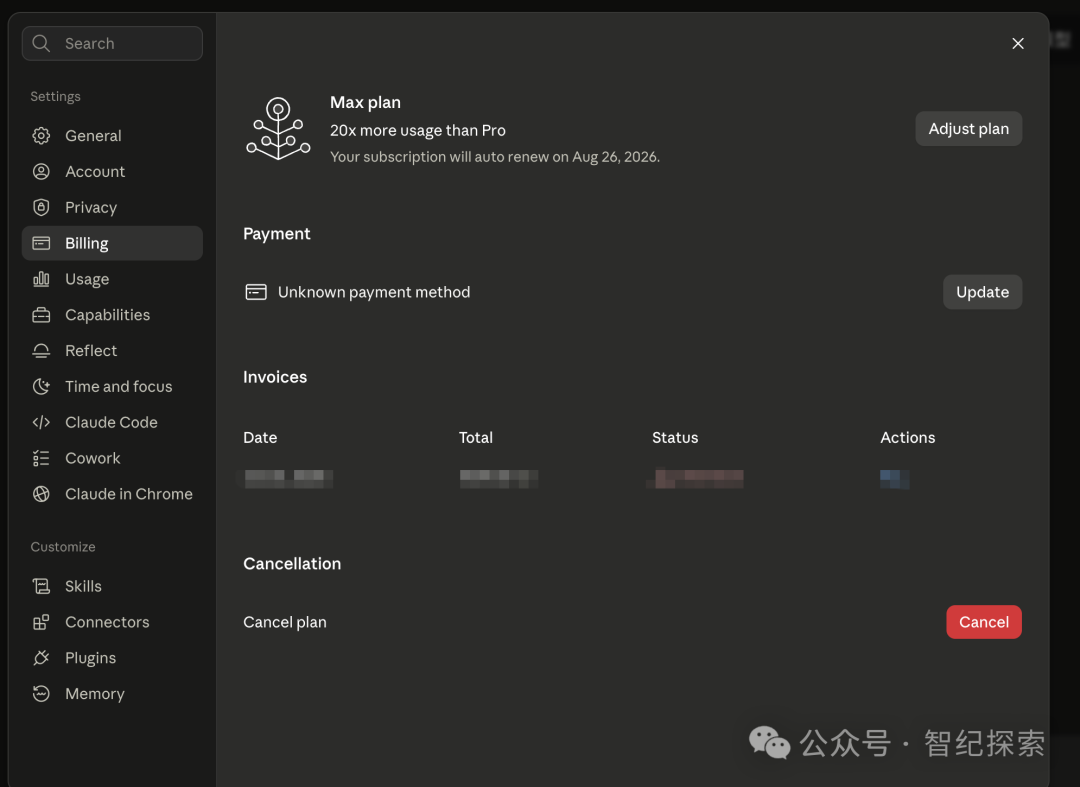Click the Cancellation heading
This screenshot has width=1080, height=787.
292,563
